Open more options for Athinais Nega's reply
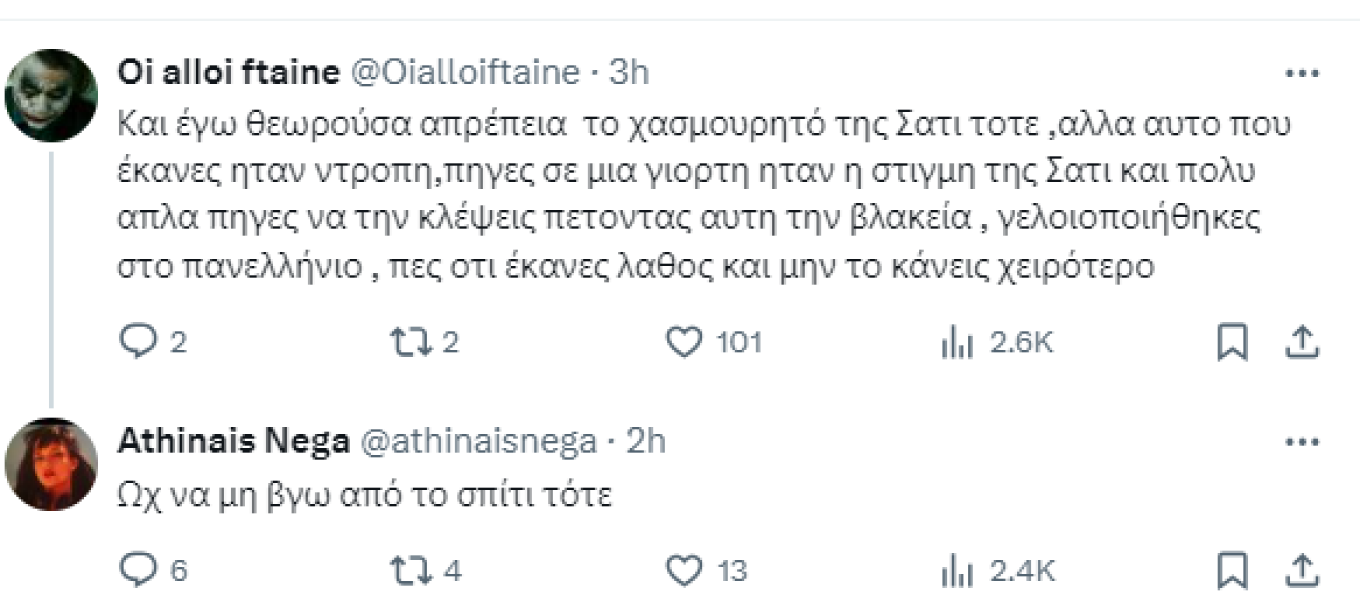 tap(1302, 442)
